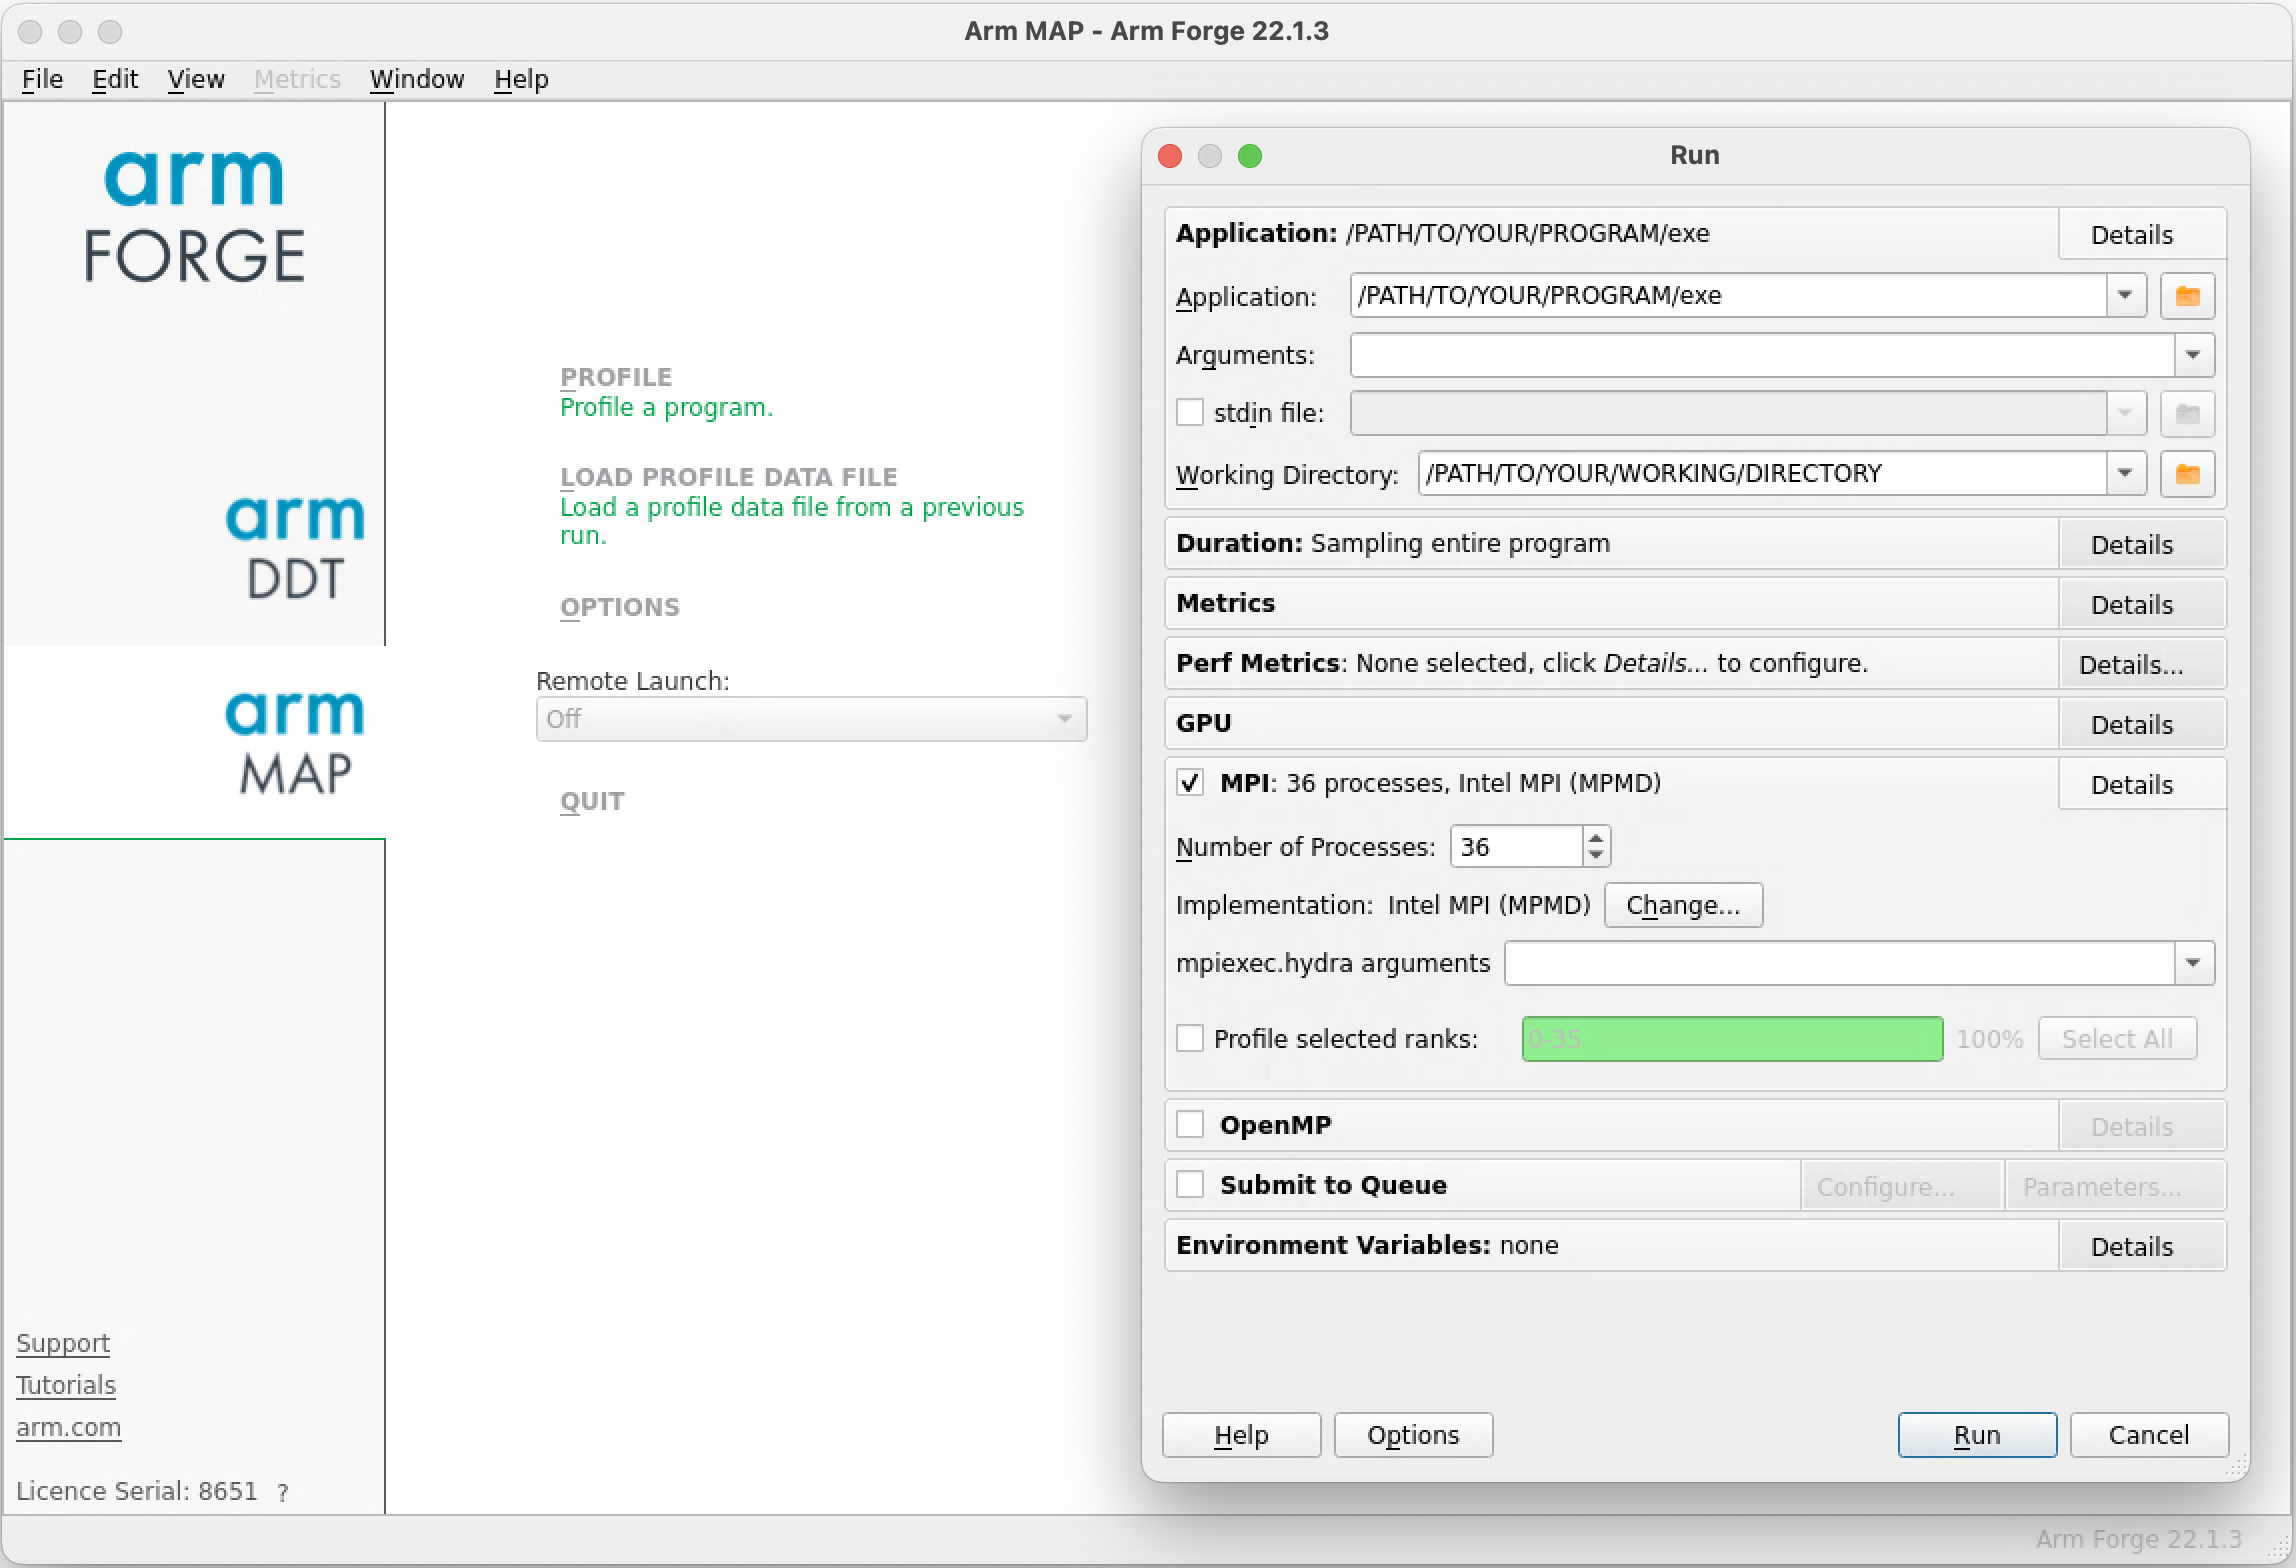Browse for the Working Directory via folder icon
Viewport: 2296px width, 1568px height.
click(2187, 474)
